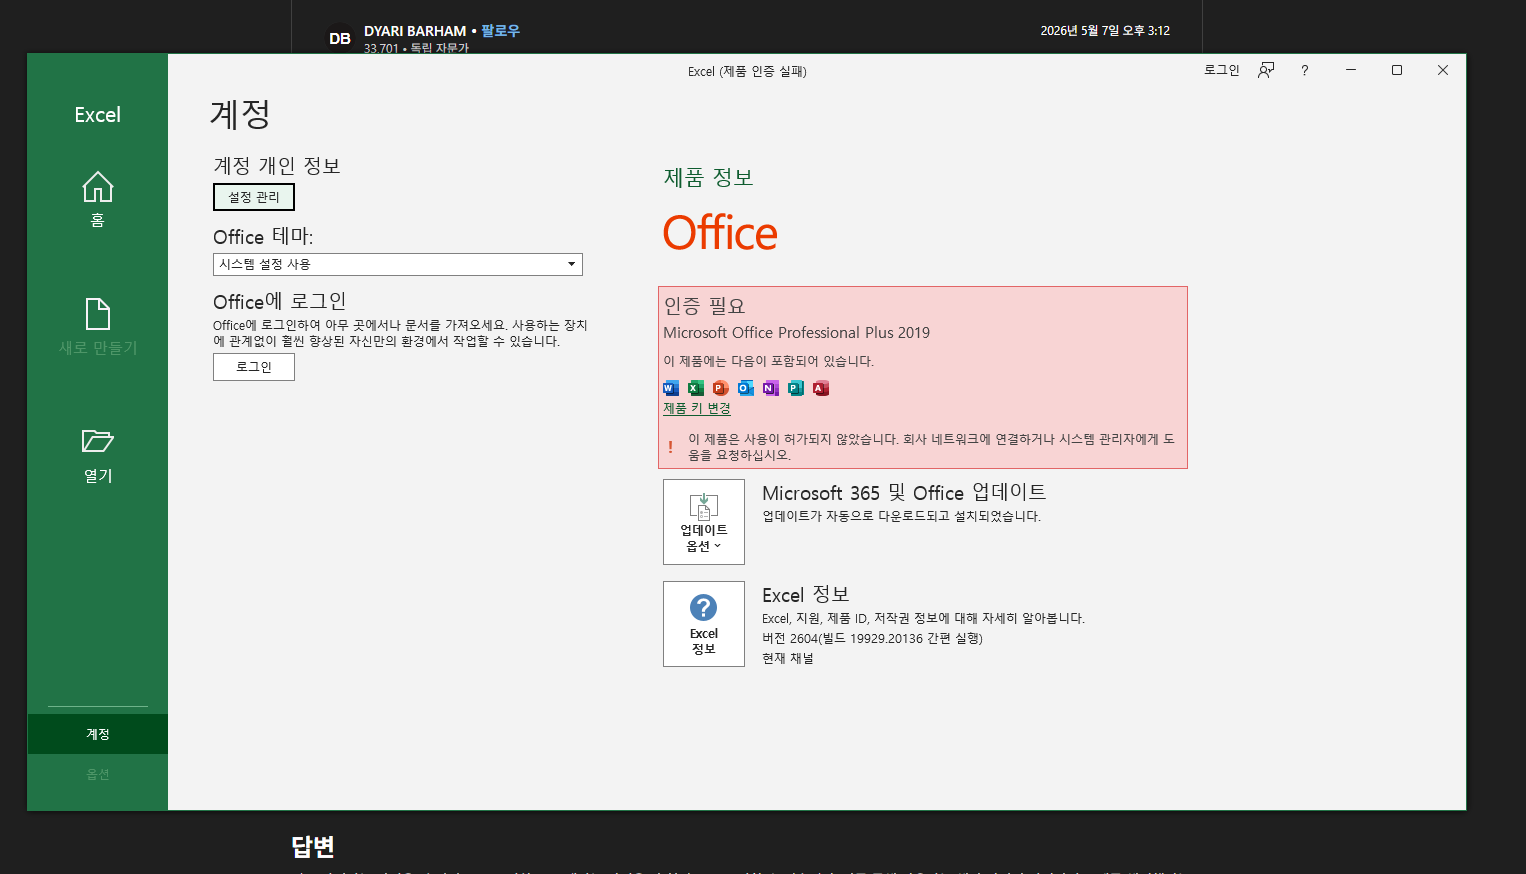Click the '현재 채널' text
The image size is (1526, 874).
pos(788,658)
